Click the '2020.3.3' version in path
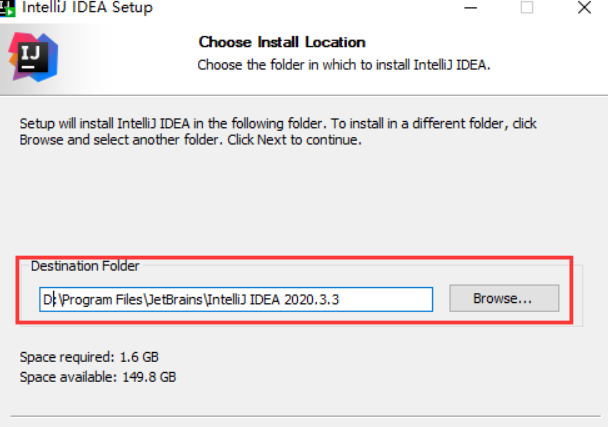The image size is (608, 427). pyautogui.click(x=311, y=300)
